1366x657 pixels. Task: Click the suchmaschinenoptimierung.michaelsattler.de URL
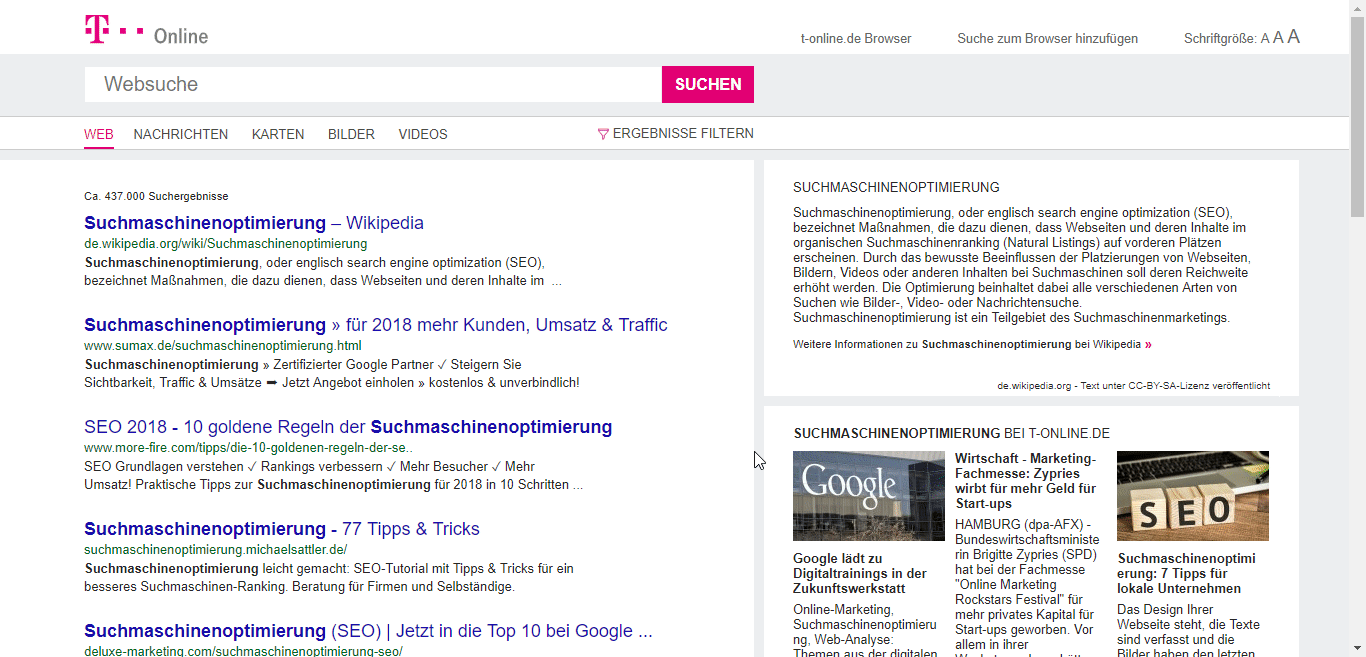(216, 549)
